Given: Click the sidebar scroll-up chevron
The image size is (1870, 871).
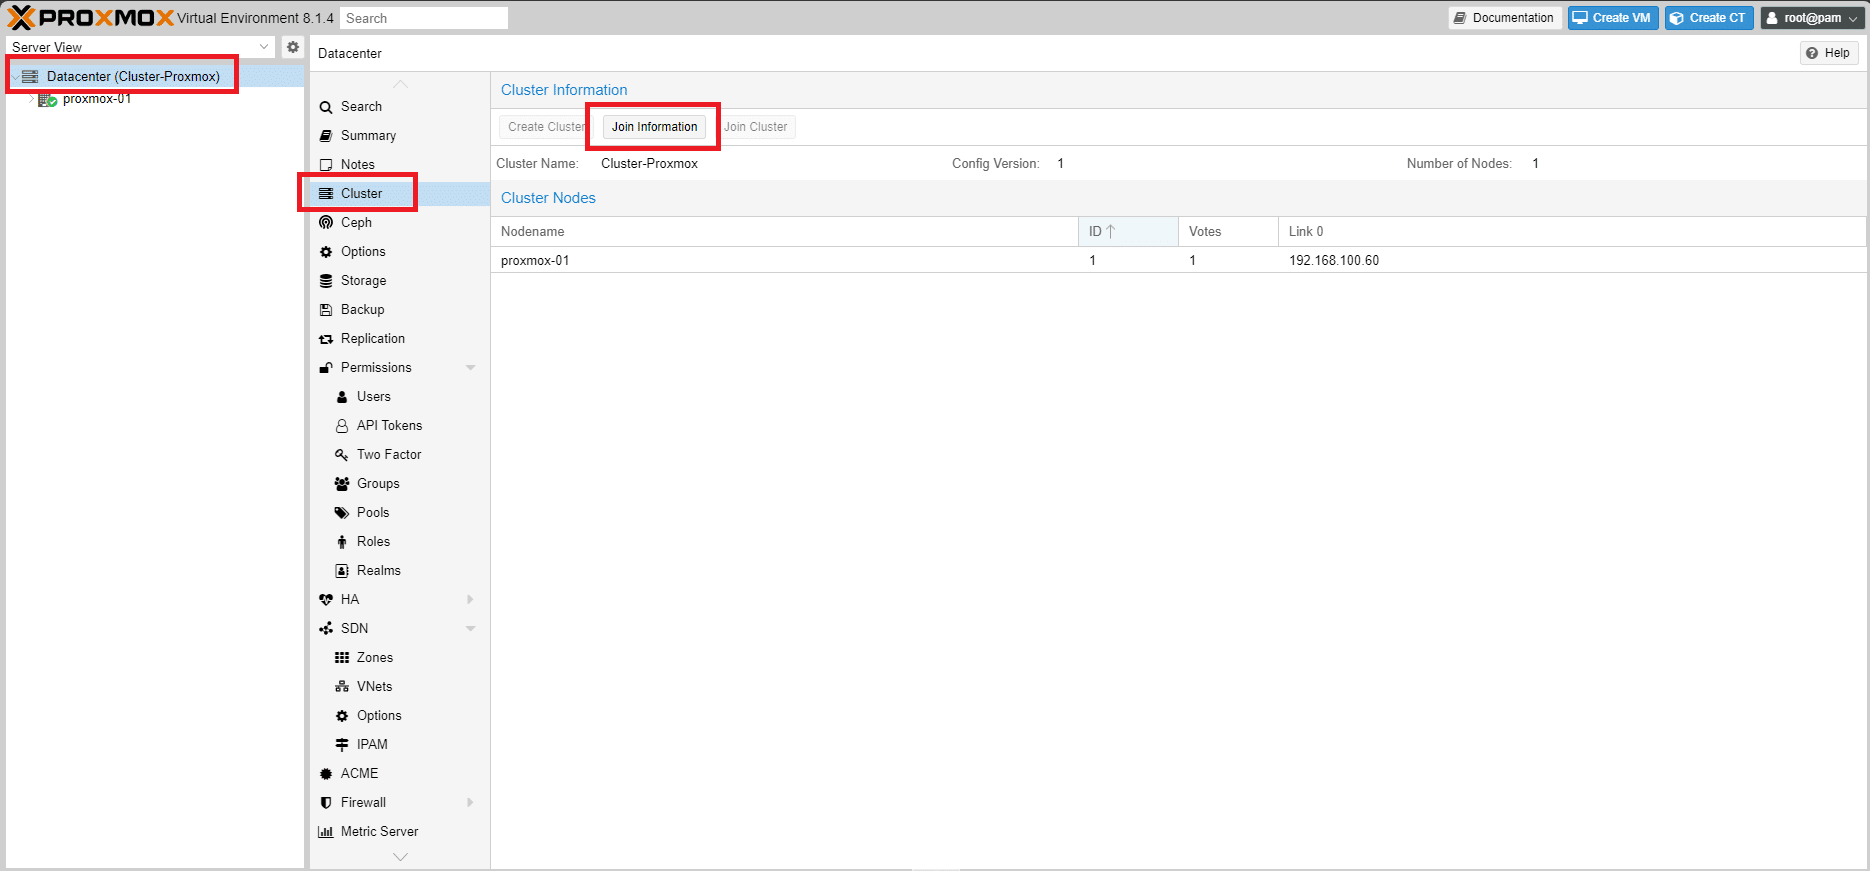Looking at the screenshot, I should click(x=400, y=84).
